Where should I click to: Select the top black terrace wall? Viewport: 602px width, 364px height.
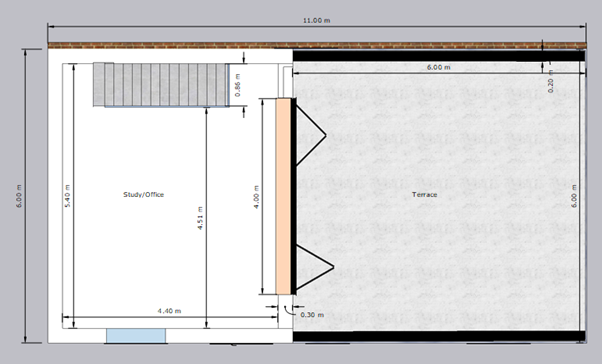pyautogui.click(x=438, y=56)
